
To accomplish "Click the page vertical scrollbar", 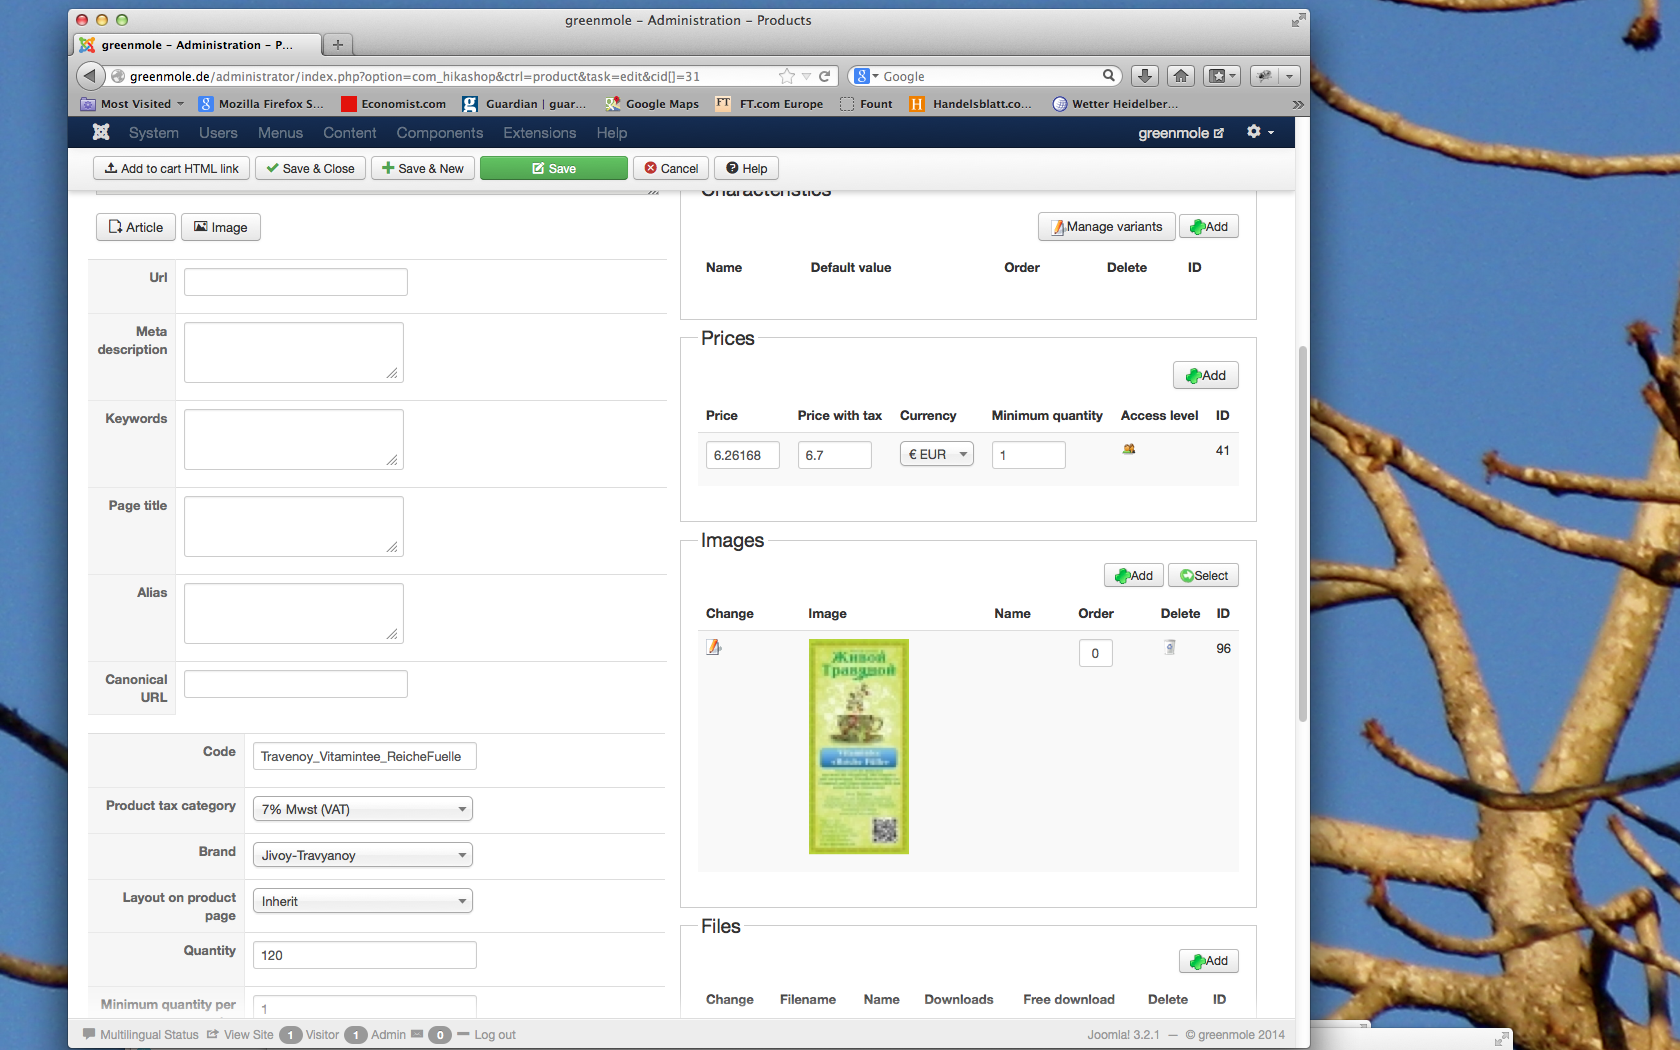I will click(x=1302, y=533).
